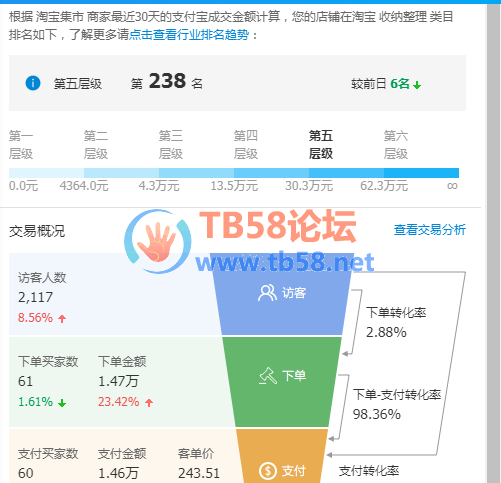Click the red up arrow beside 23.42%

[149, 403]
